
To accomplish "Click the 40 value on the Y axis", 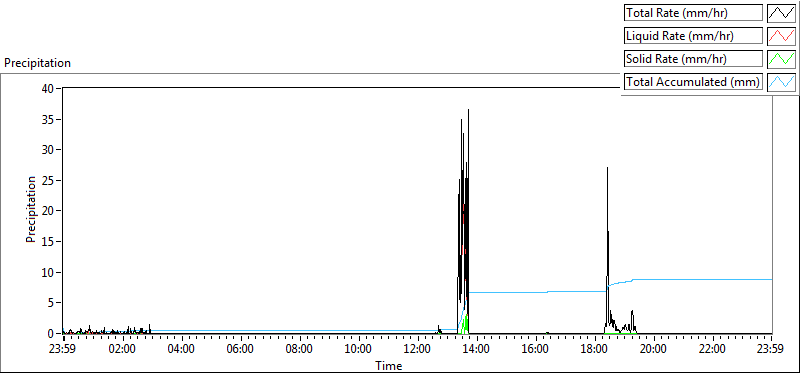I will click(48, 88).
